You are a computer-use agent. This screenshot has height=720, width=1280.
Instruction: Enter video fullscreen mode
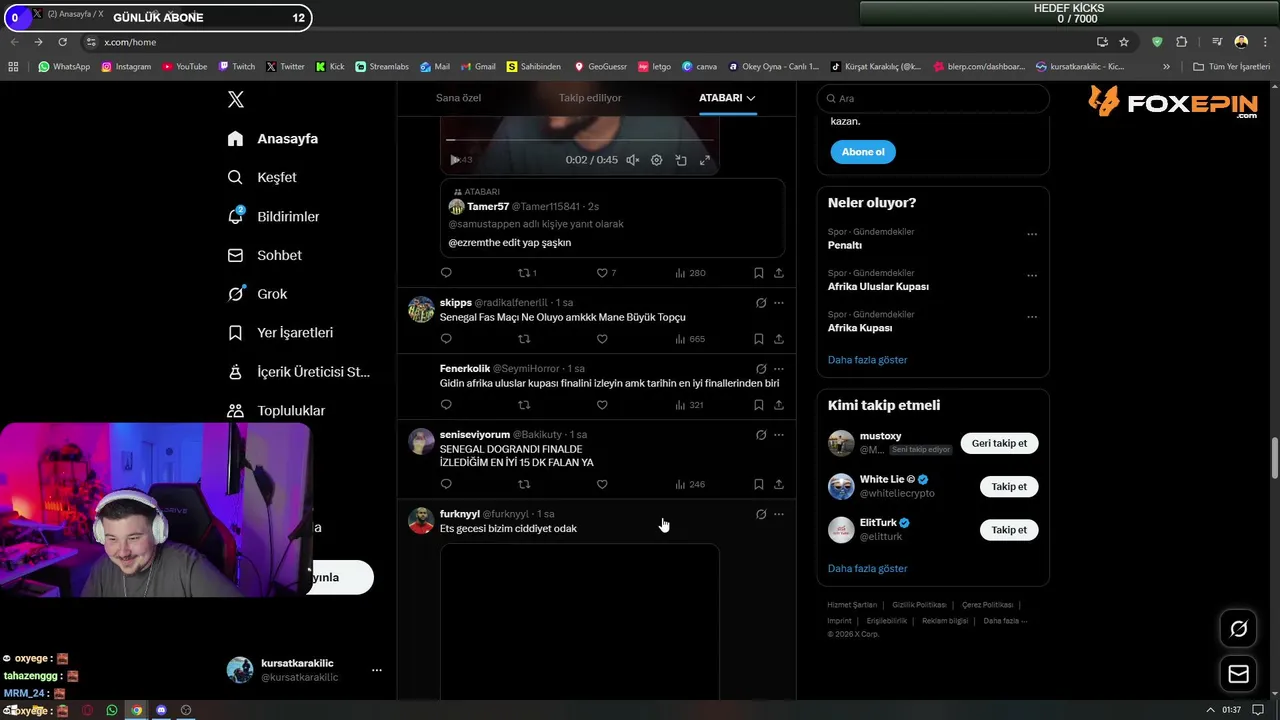coord(704,160)
